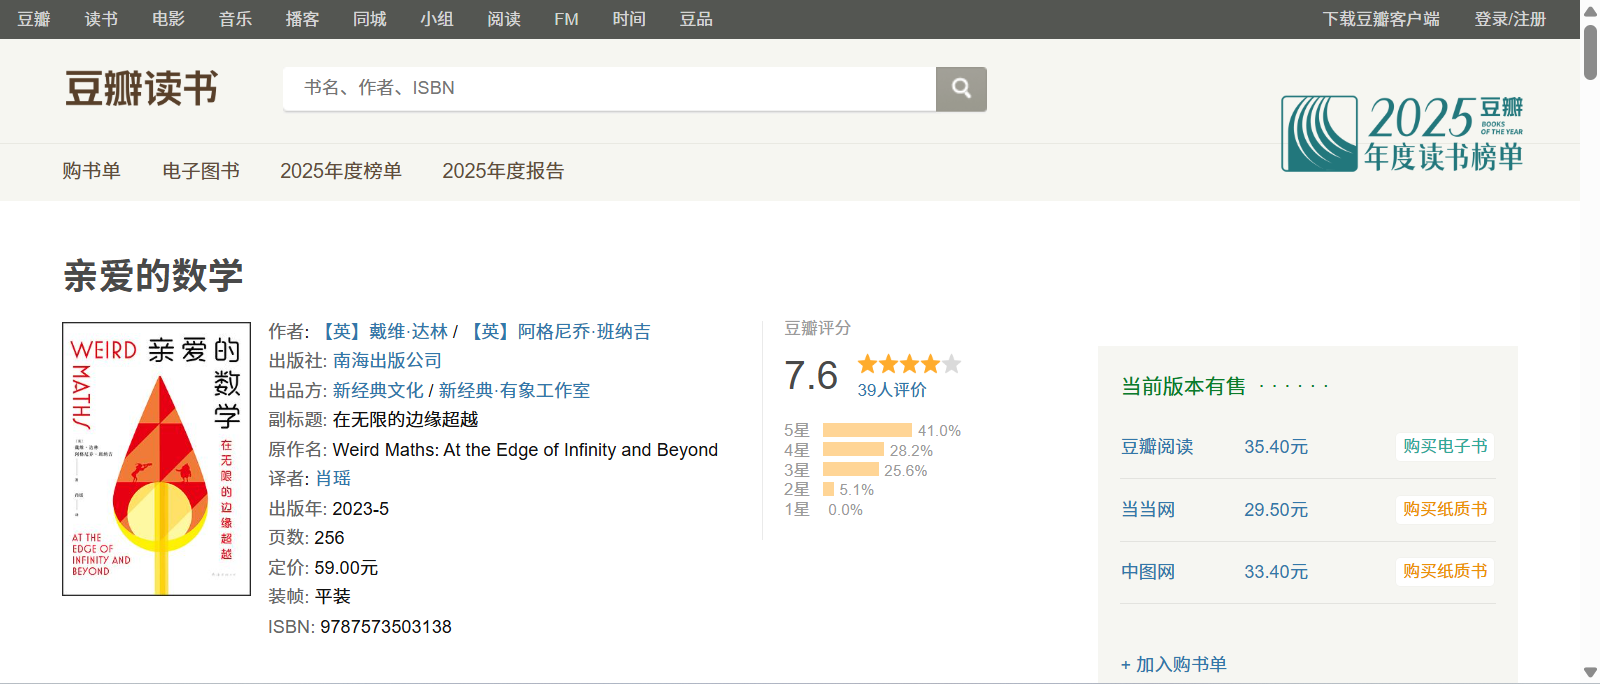Click + 加入购书单

1174,664
